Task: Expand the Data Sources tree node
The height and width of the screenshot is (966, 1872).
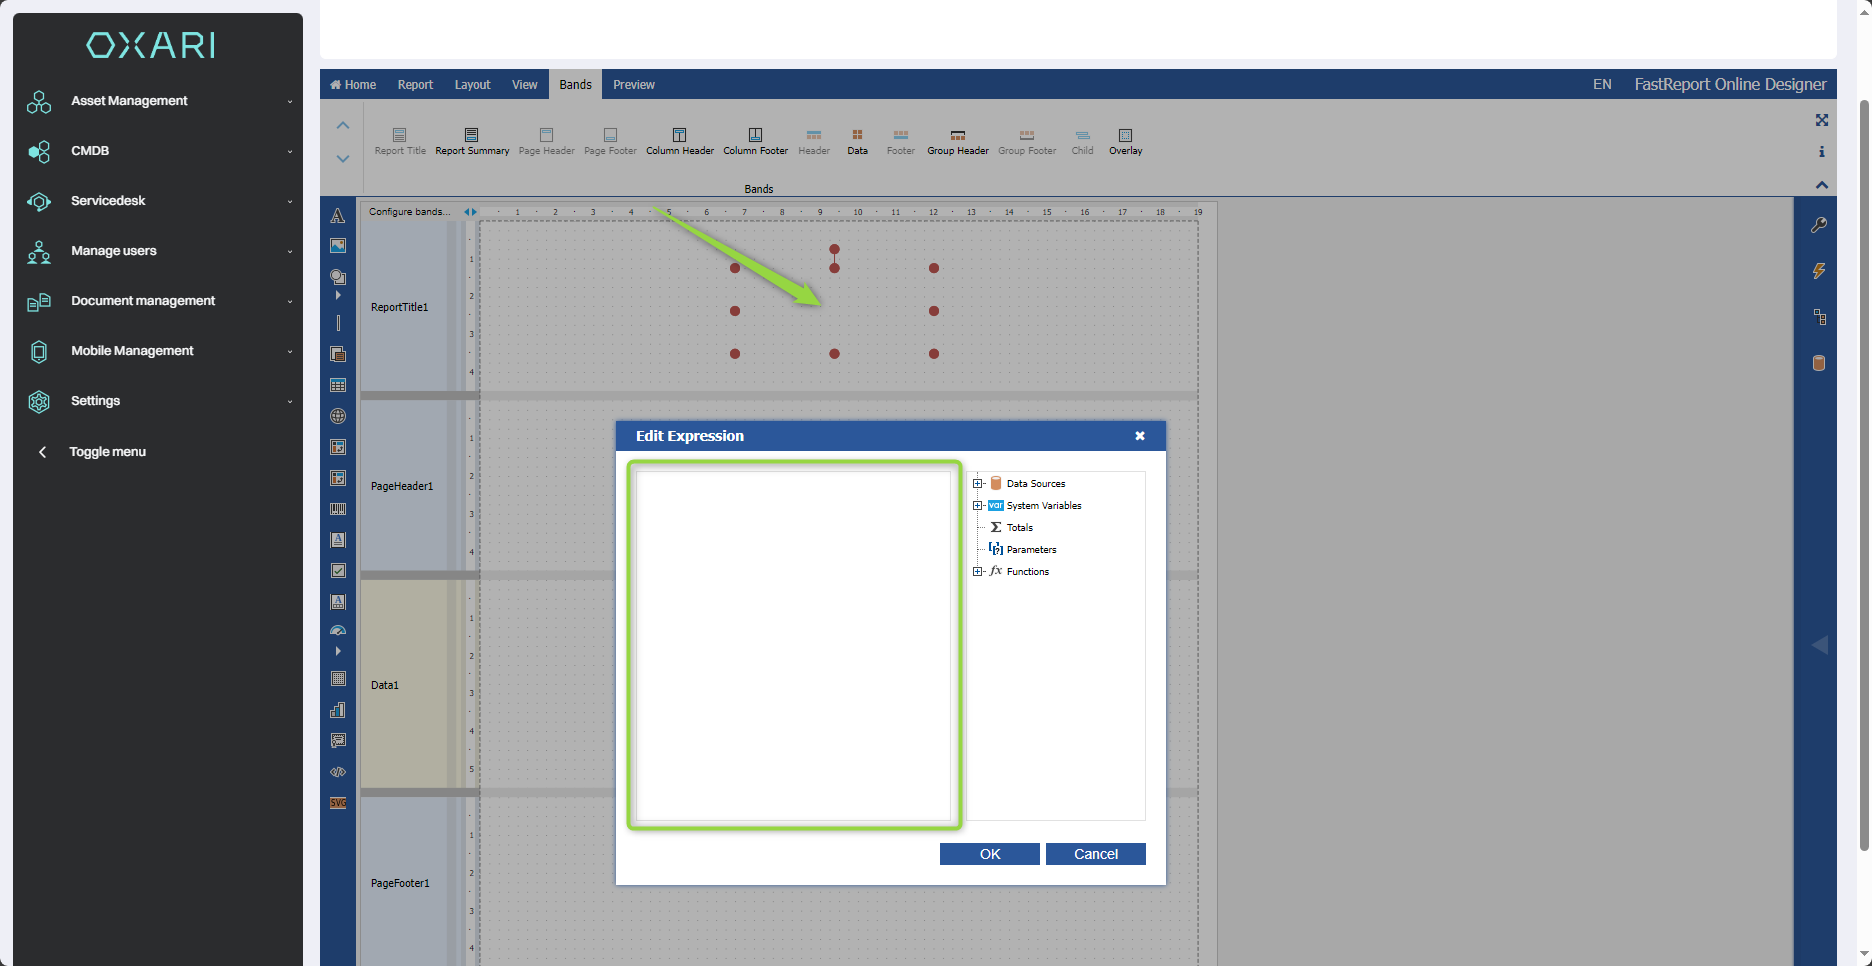Action: point(978,484)
